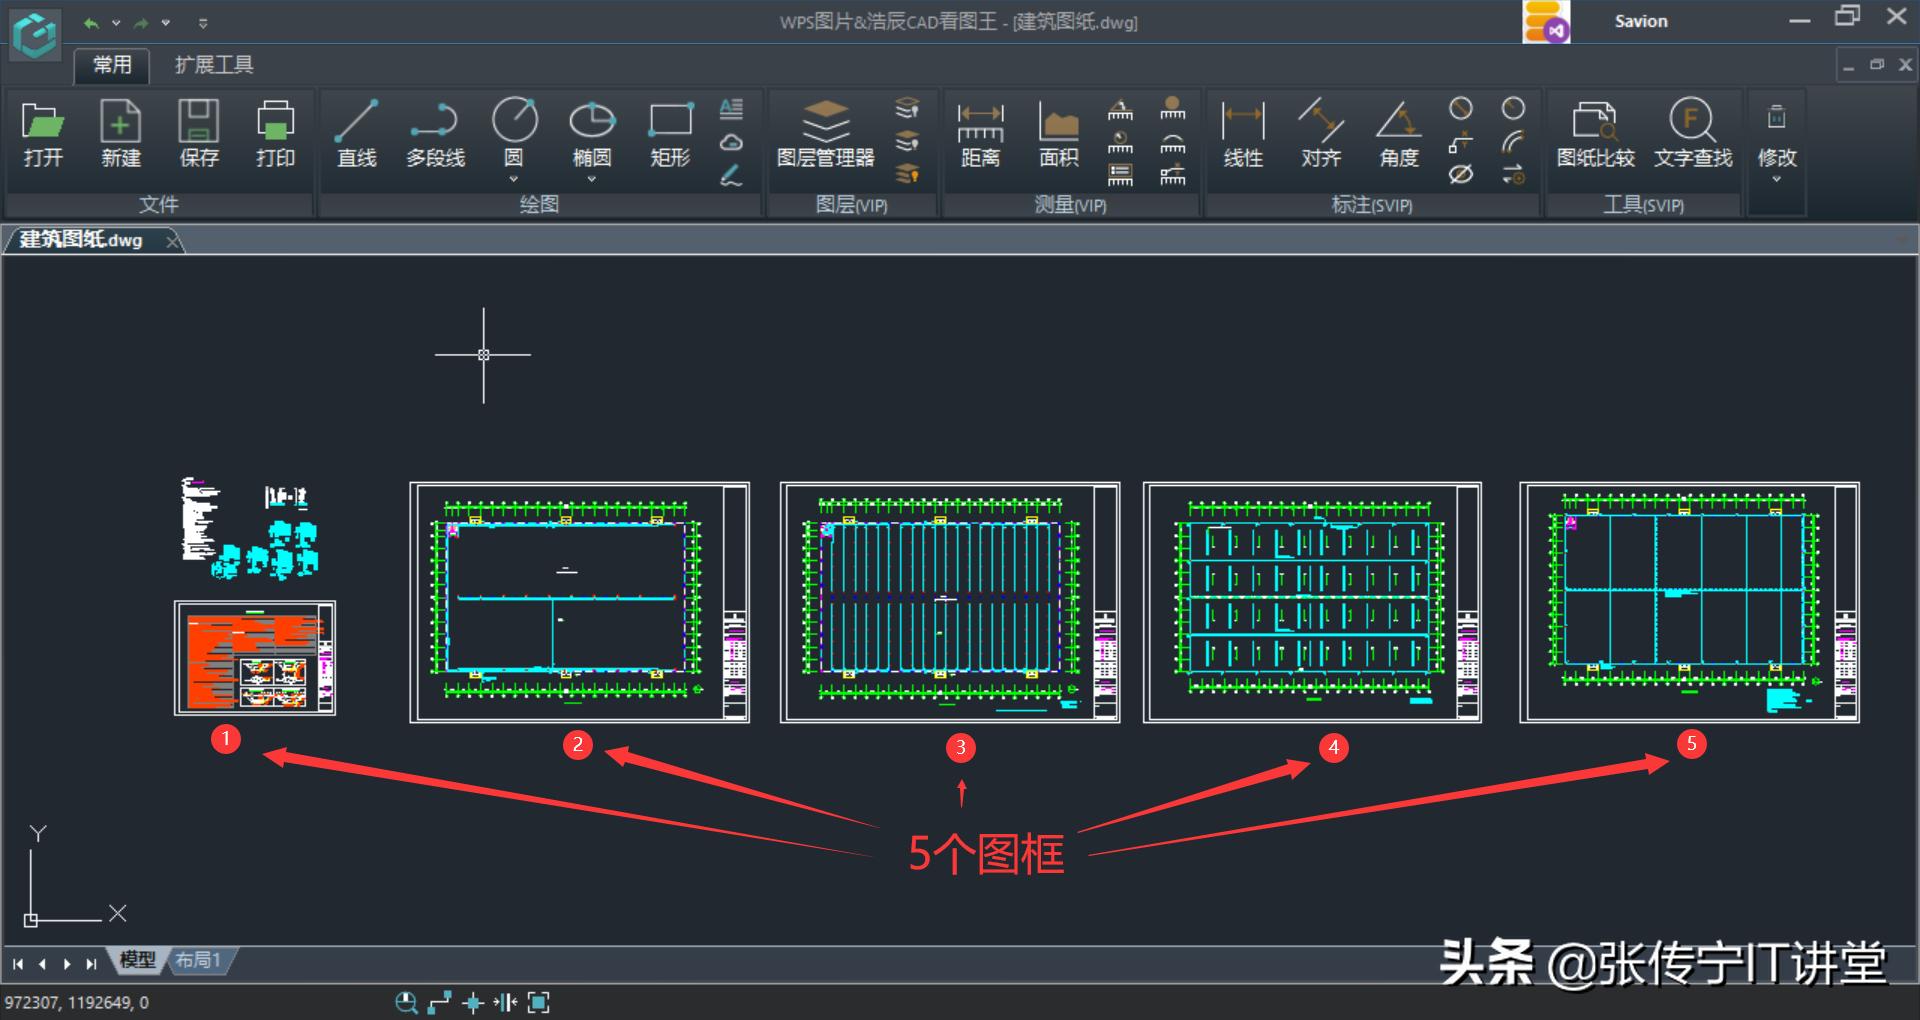Viewport: 1920px width, 1020px height.
Task: Expand the 椭圆 ellipse tool dropdown
Action: click(x=592, y=178)
